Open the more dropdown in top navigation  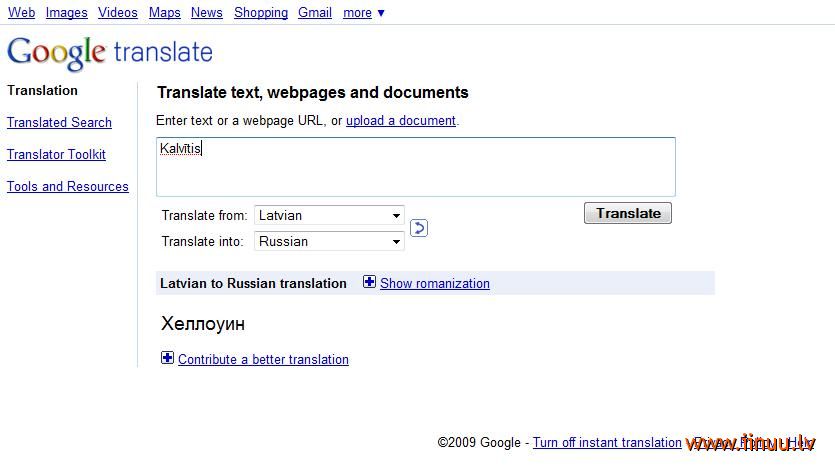pyautogui.click(x=364, y=12)
